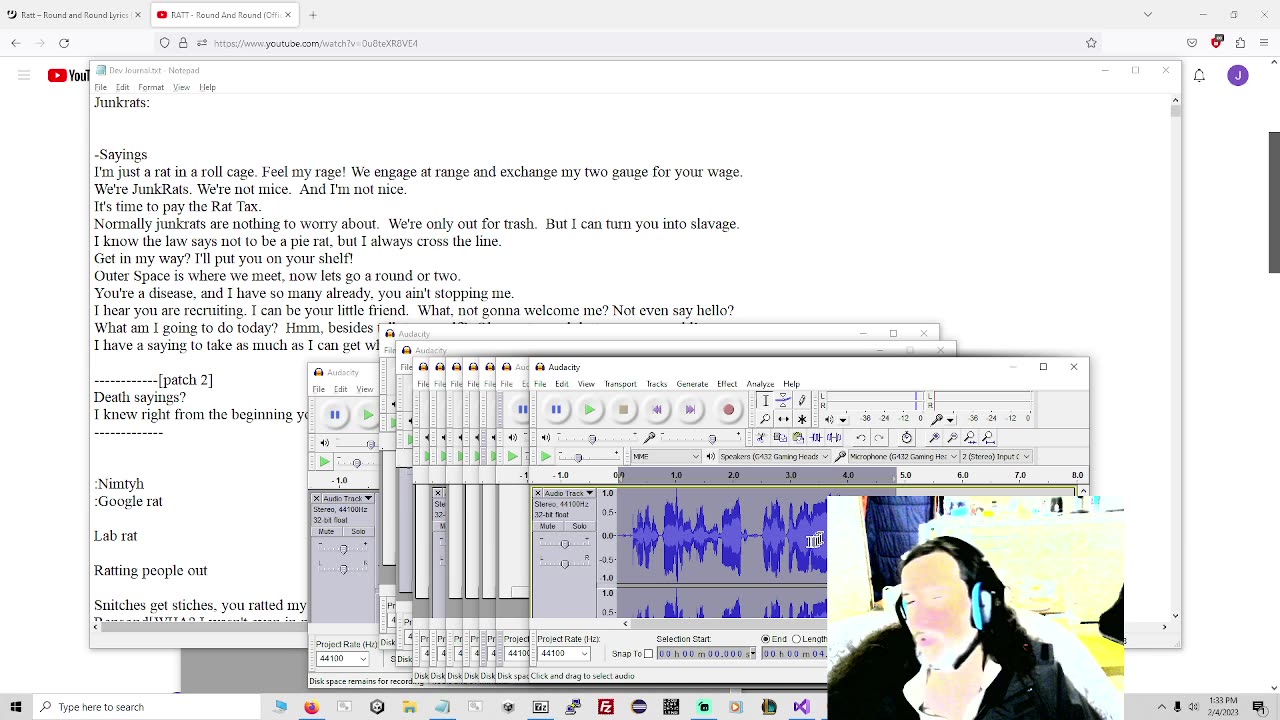Open FileZilla from the taskbar
The width and height of the screenshot is (1280, 720).
coord(606,707)
